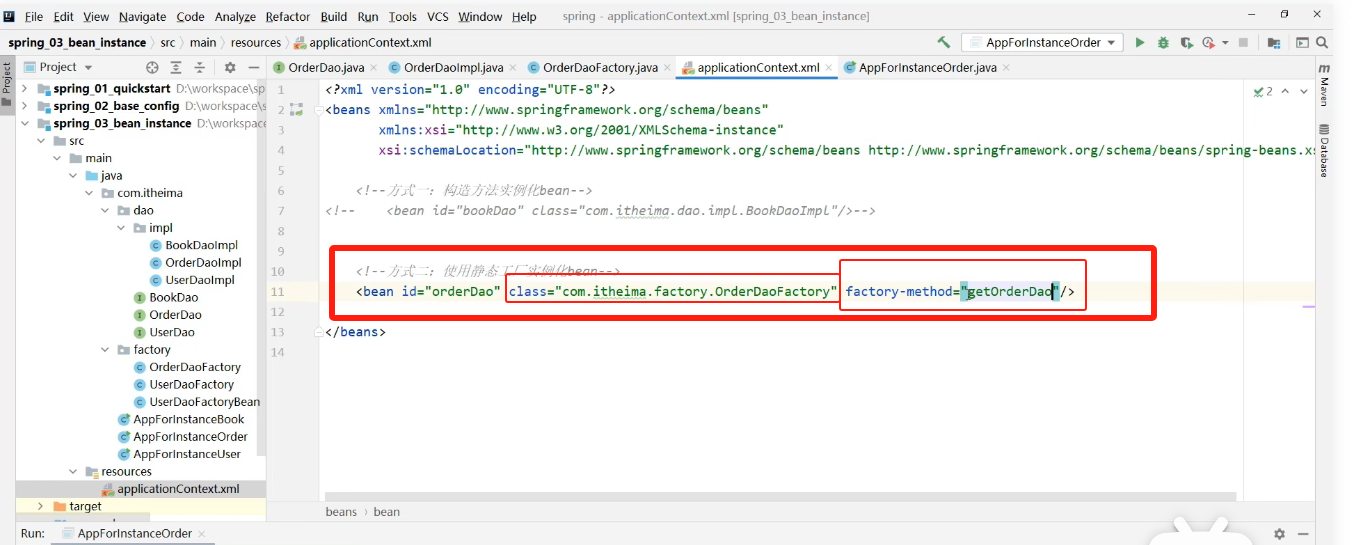
Task: Close the OrderDaoFactory.java tab
Action: tap(668, 68)
